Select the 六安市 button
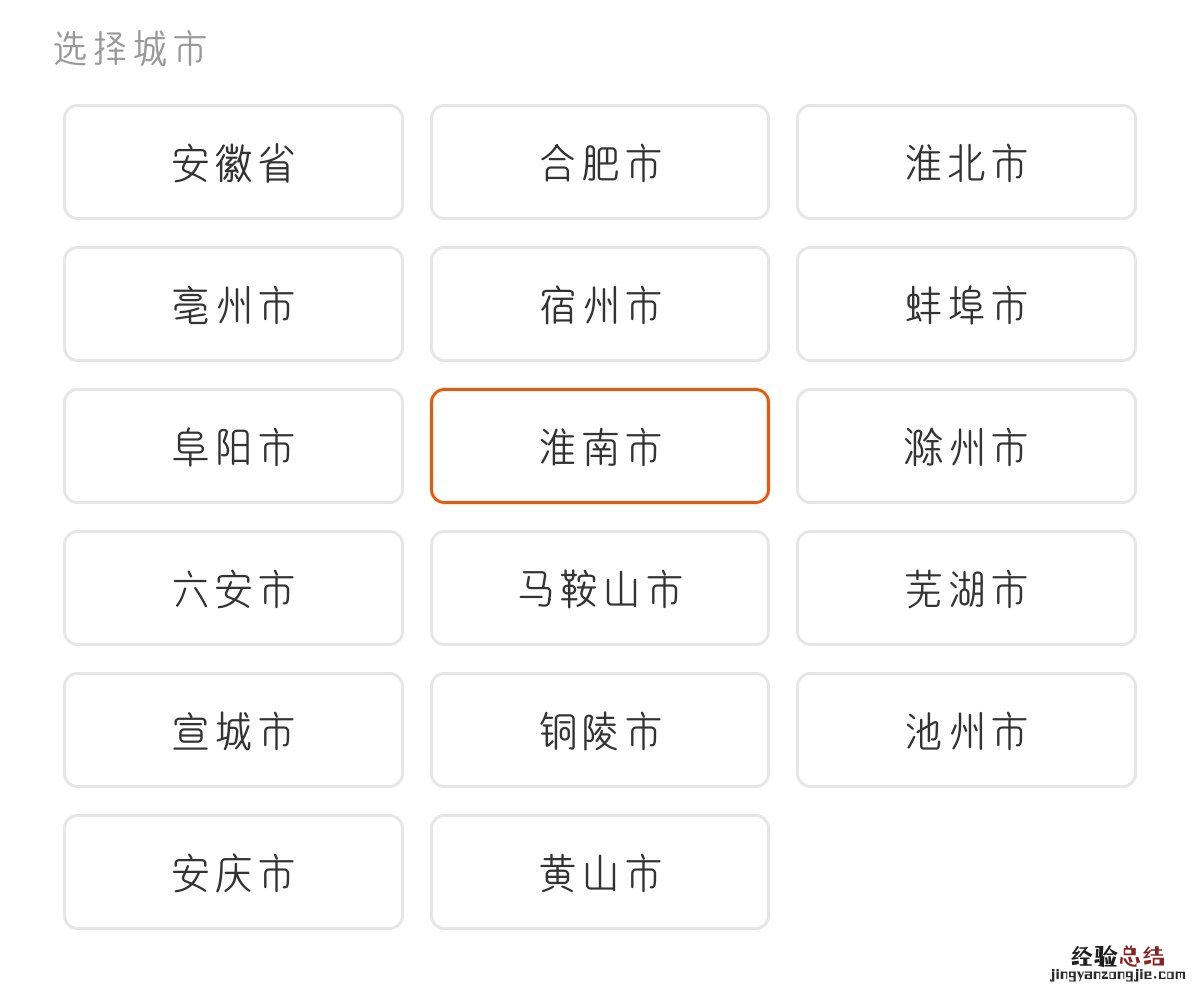The height and width of the screenshot is (993, 1200). coord(233,588)
